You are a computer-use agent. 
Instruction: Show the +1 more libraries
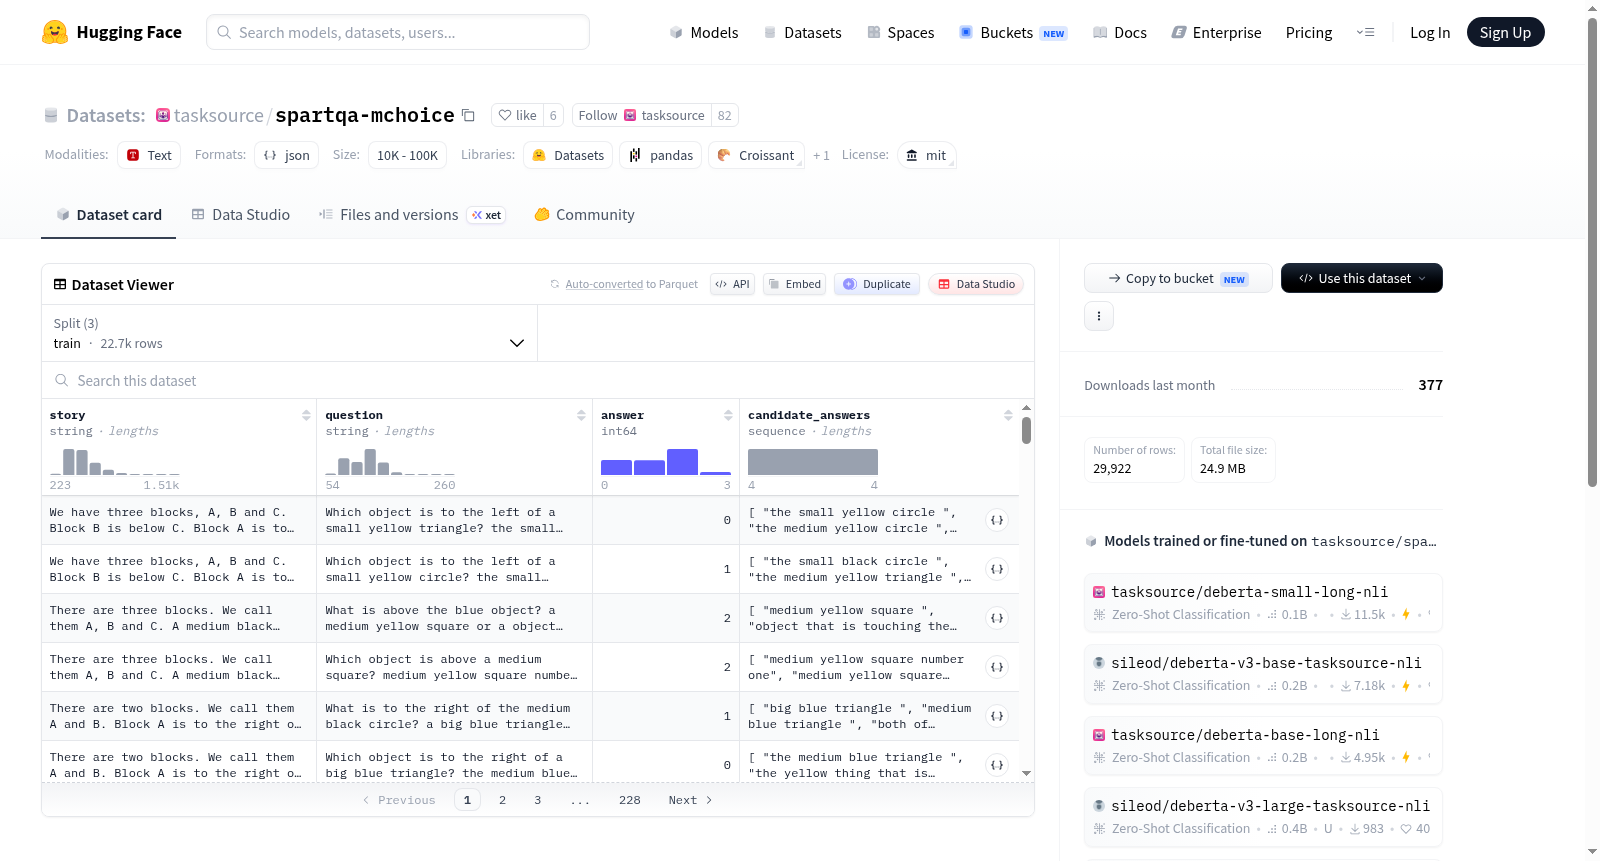821,155
